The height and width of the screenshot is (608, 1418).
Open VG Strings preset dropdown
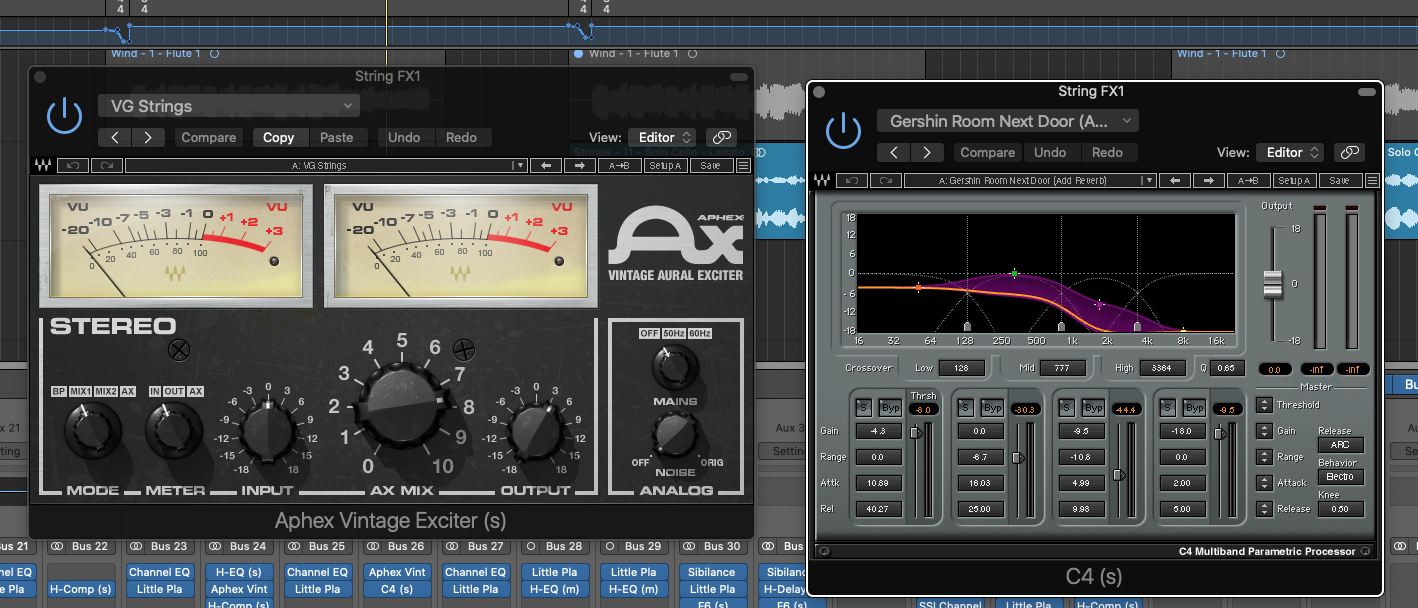click(229, 106)
